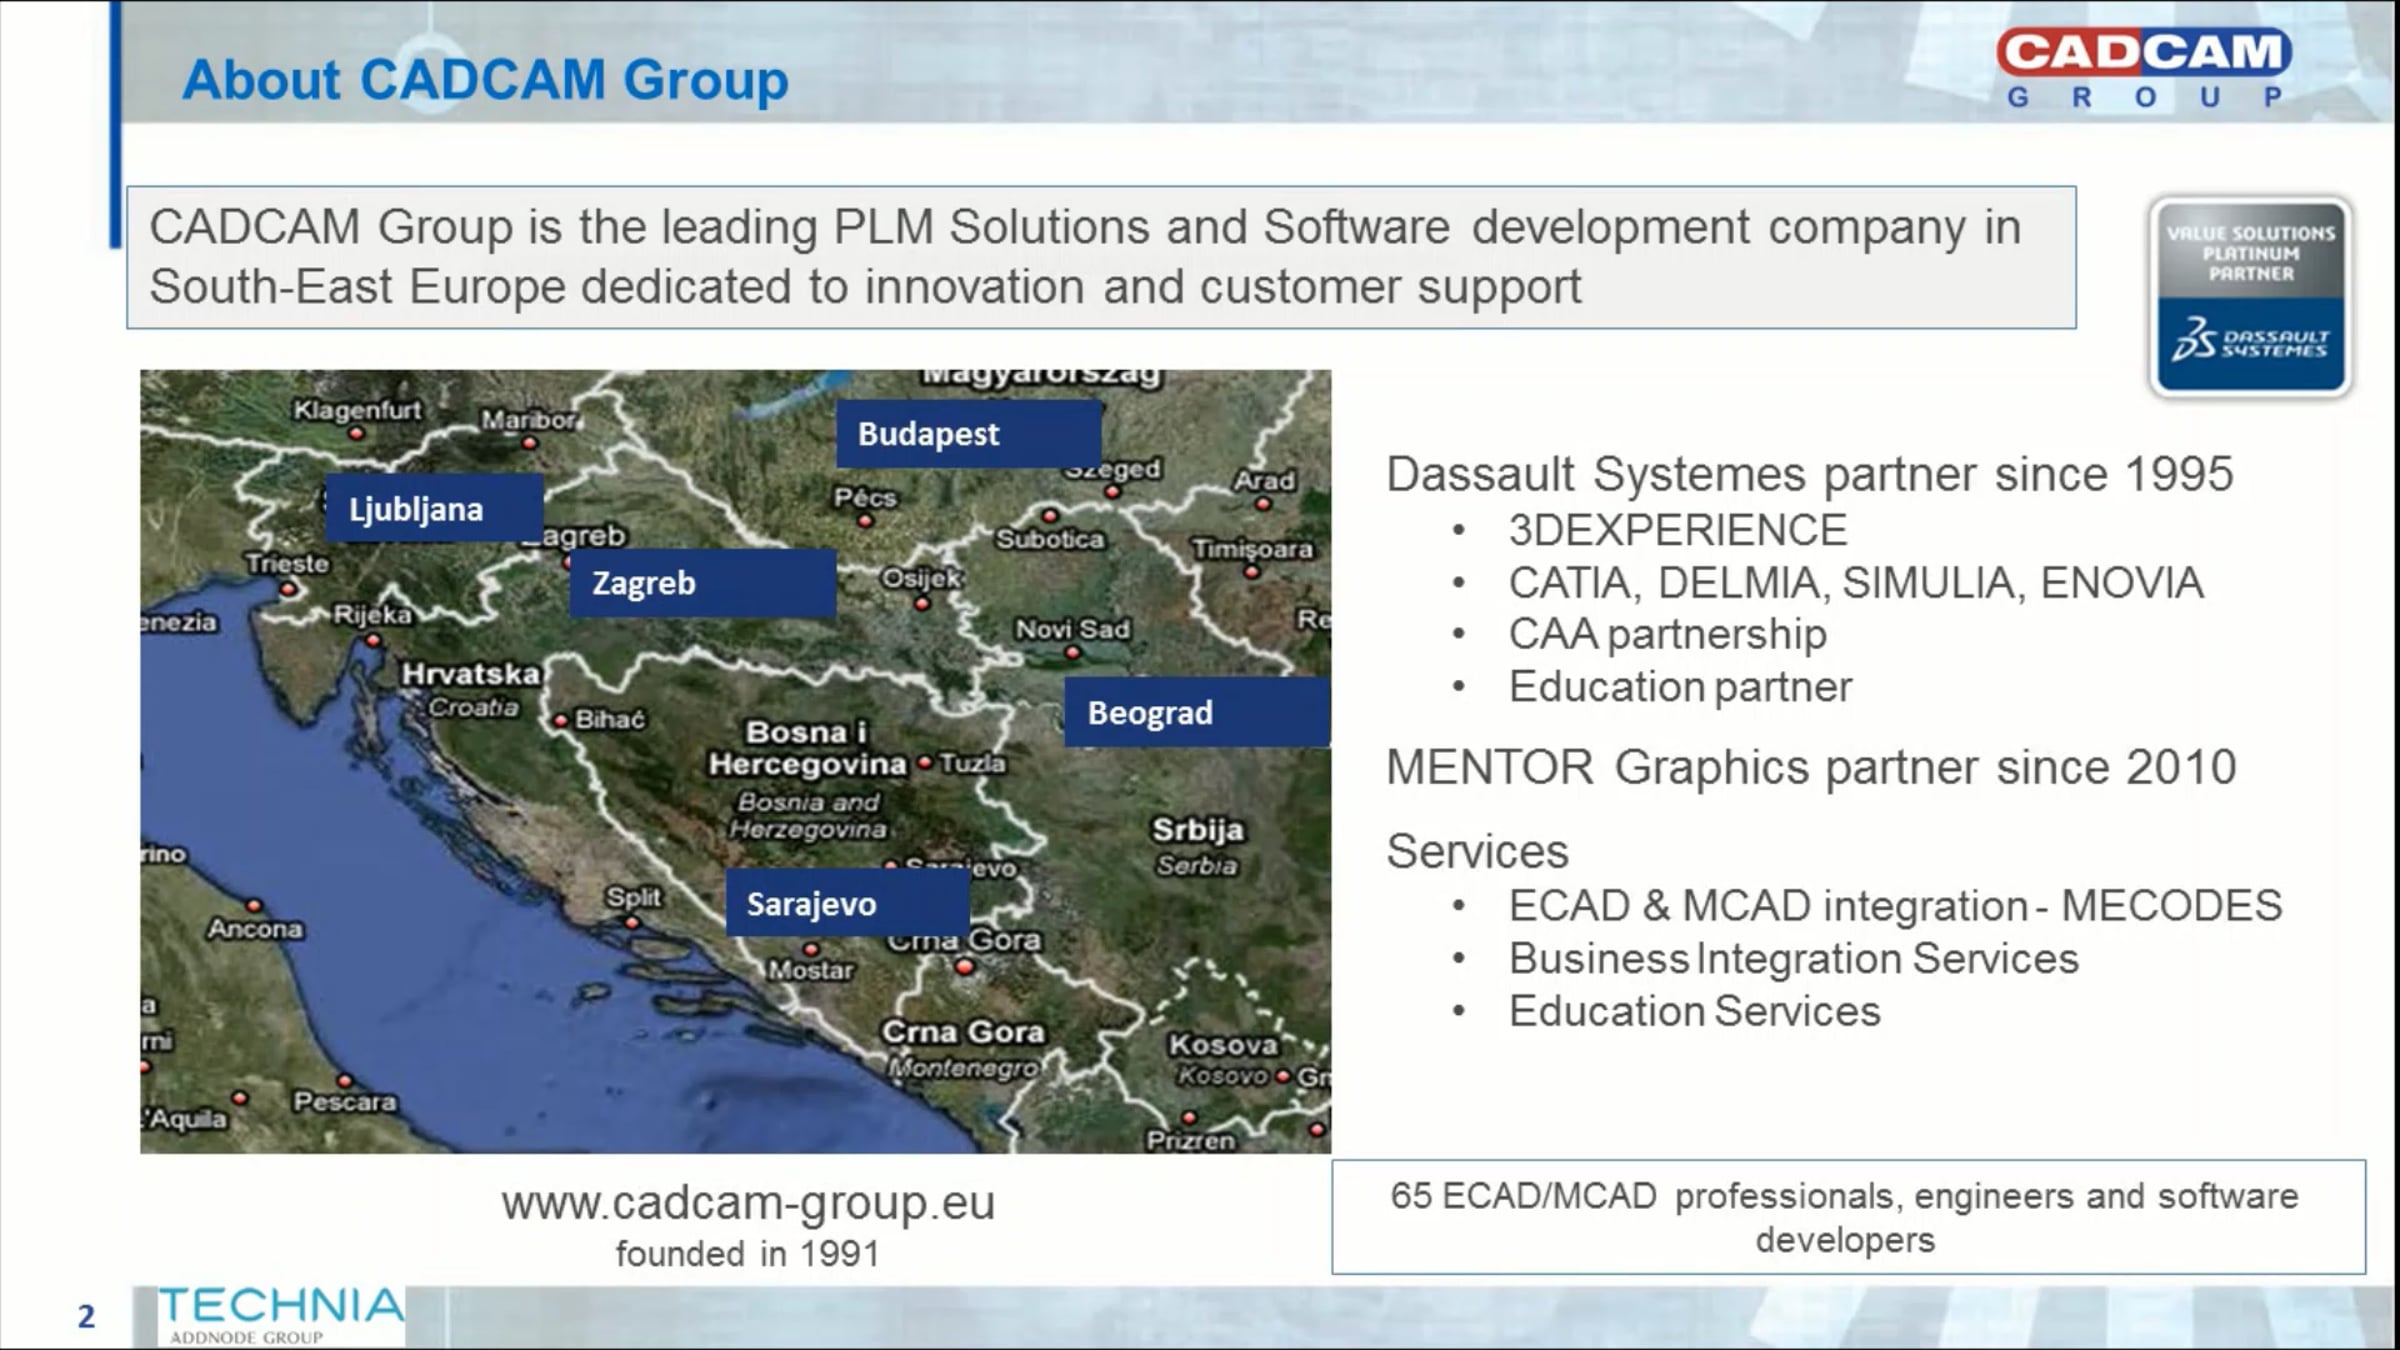Select the Beograd map label
The image size is (2400, 1350).
click(1196, 713)
